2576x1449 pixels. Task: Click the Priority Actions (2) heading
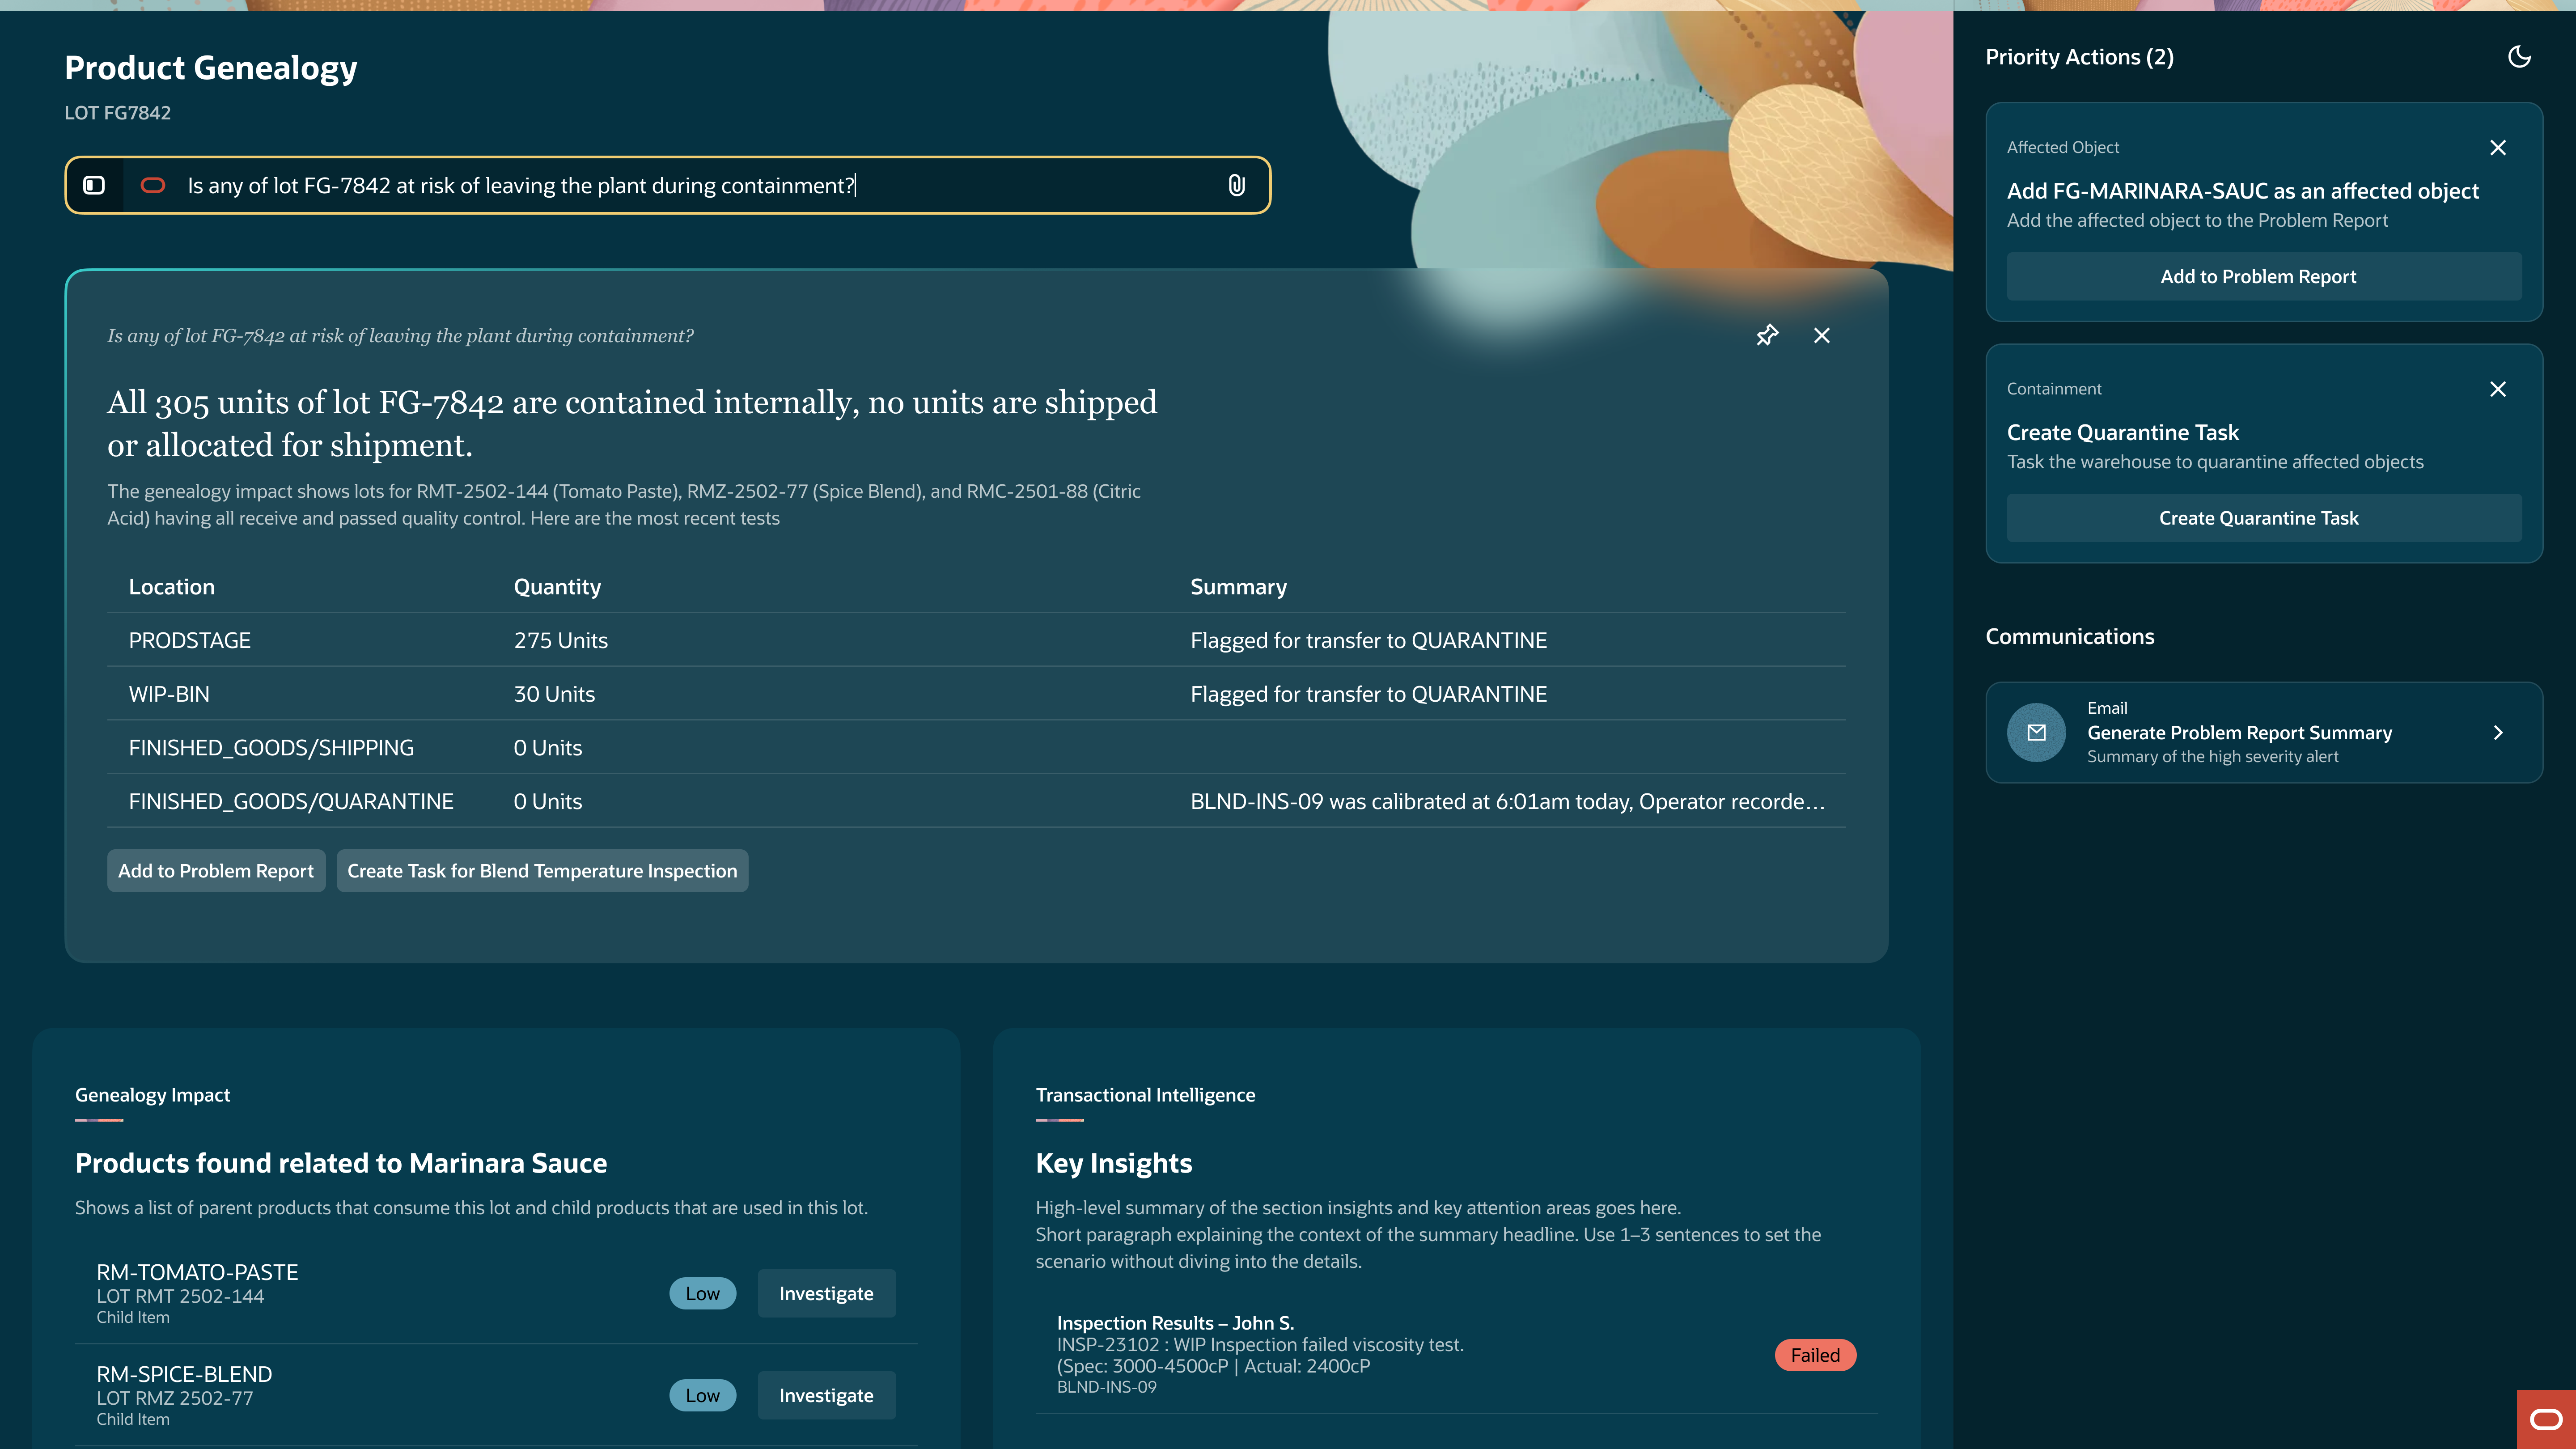coord(2079,57)
